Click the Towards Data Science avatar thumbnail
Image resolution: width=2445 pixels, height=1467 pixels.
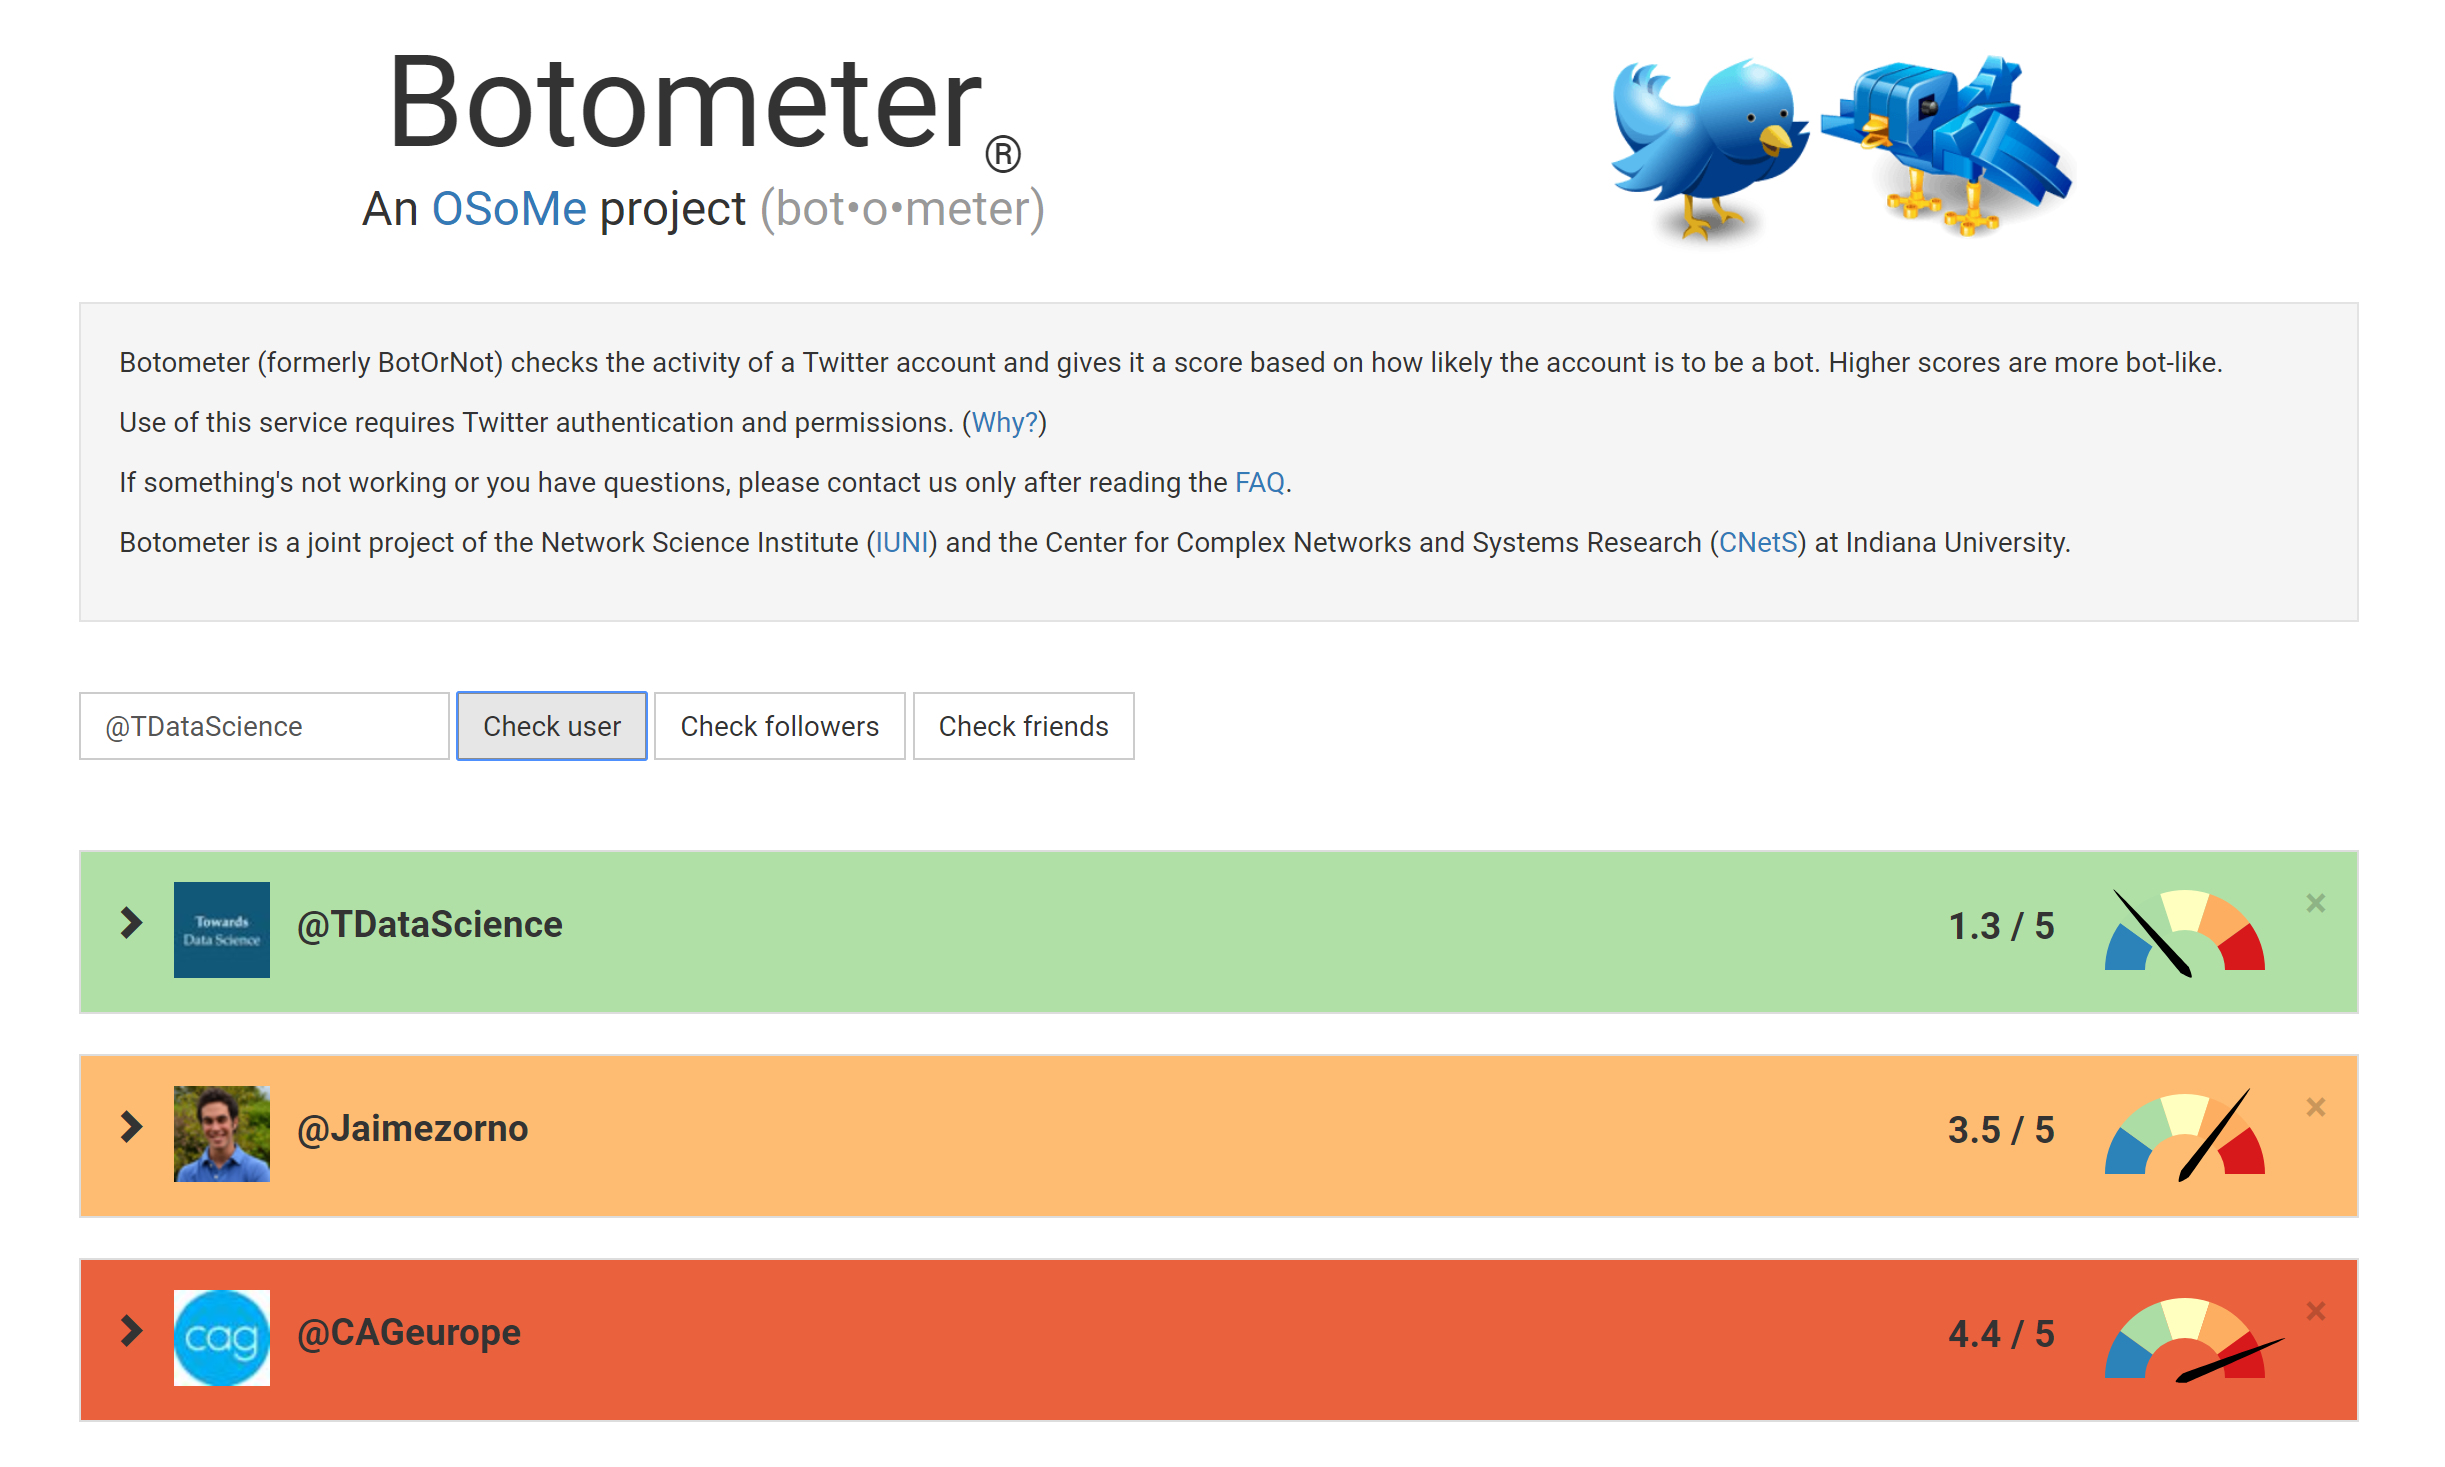pyautogui.click(x=222, y=930)
